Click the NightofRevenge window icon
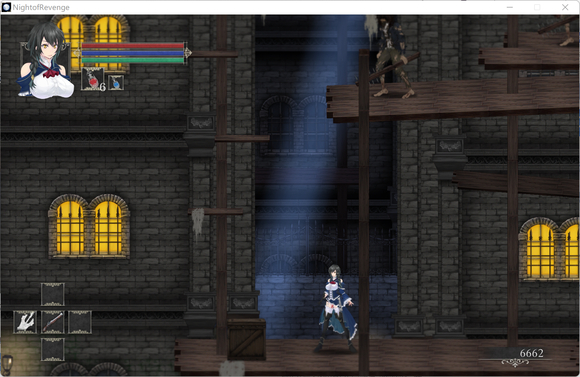Screen dimensions: 580x377 point(6,7)
